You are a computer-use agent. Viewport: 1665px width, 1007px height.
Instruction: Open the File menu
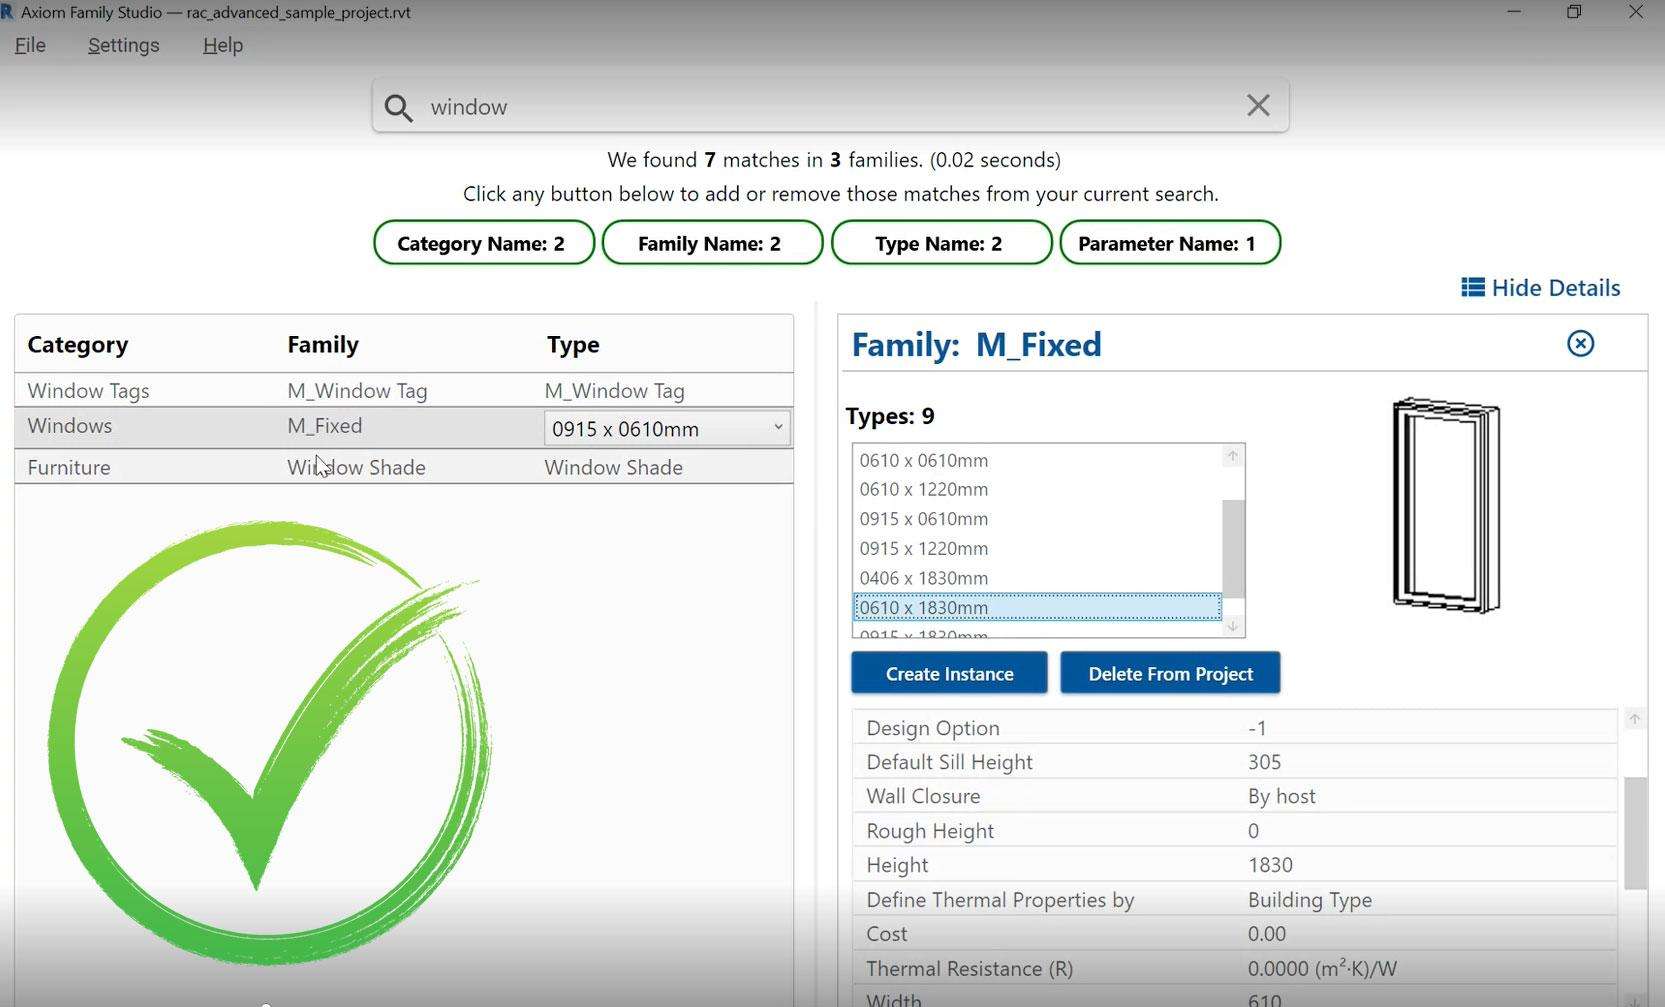coord(30,45)
